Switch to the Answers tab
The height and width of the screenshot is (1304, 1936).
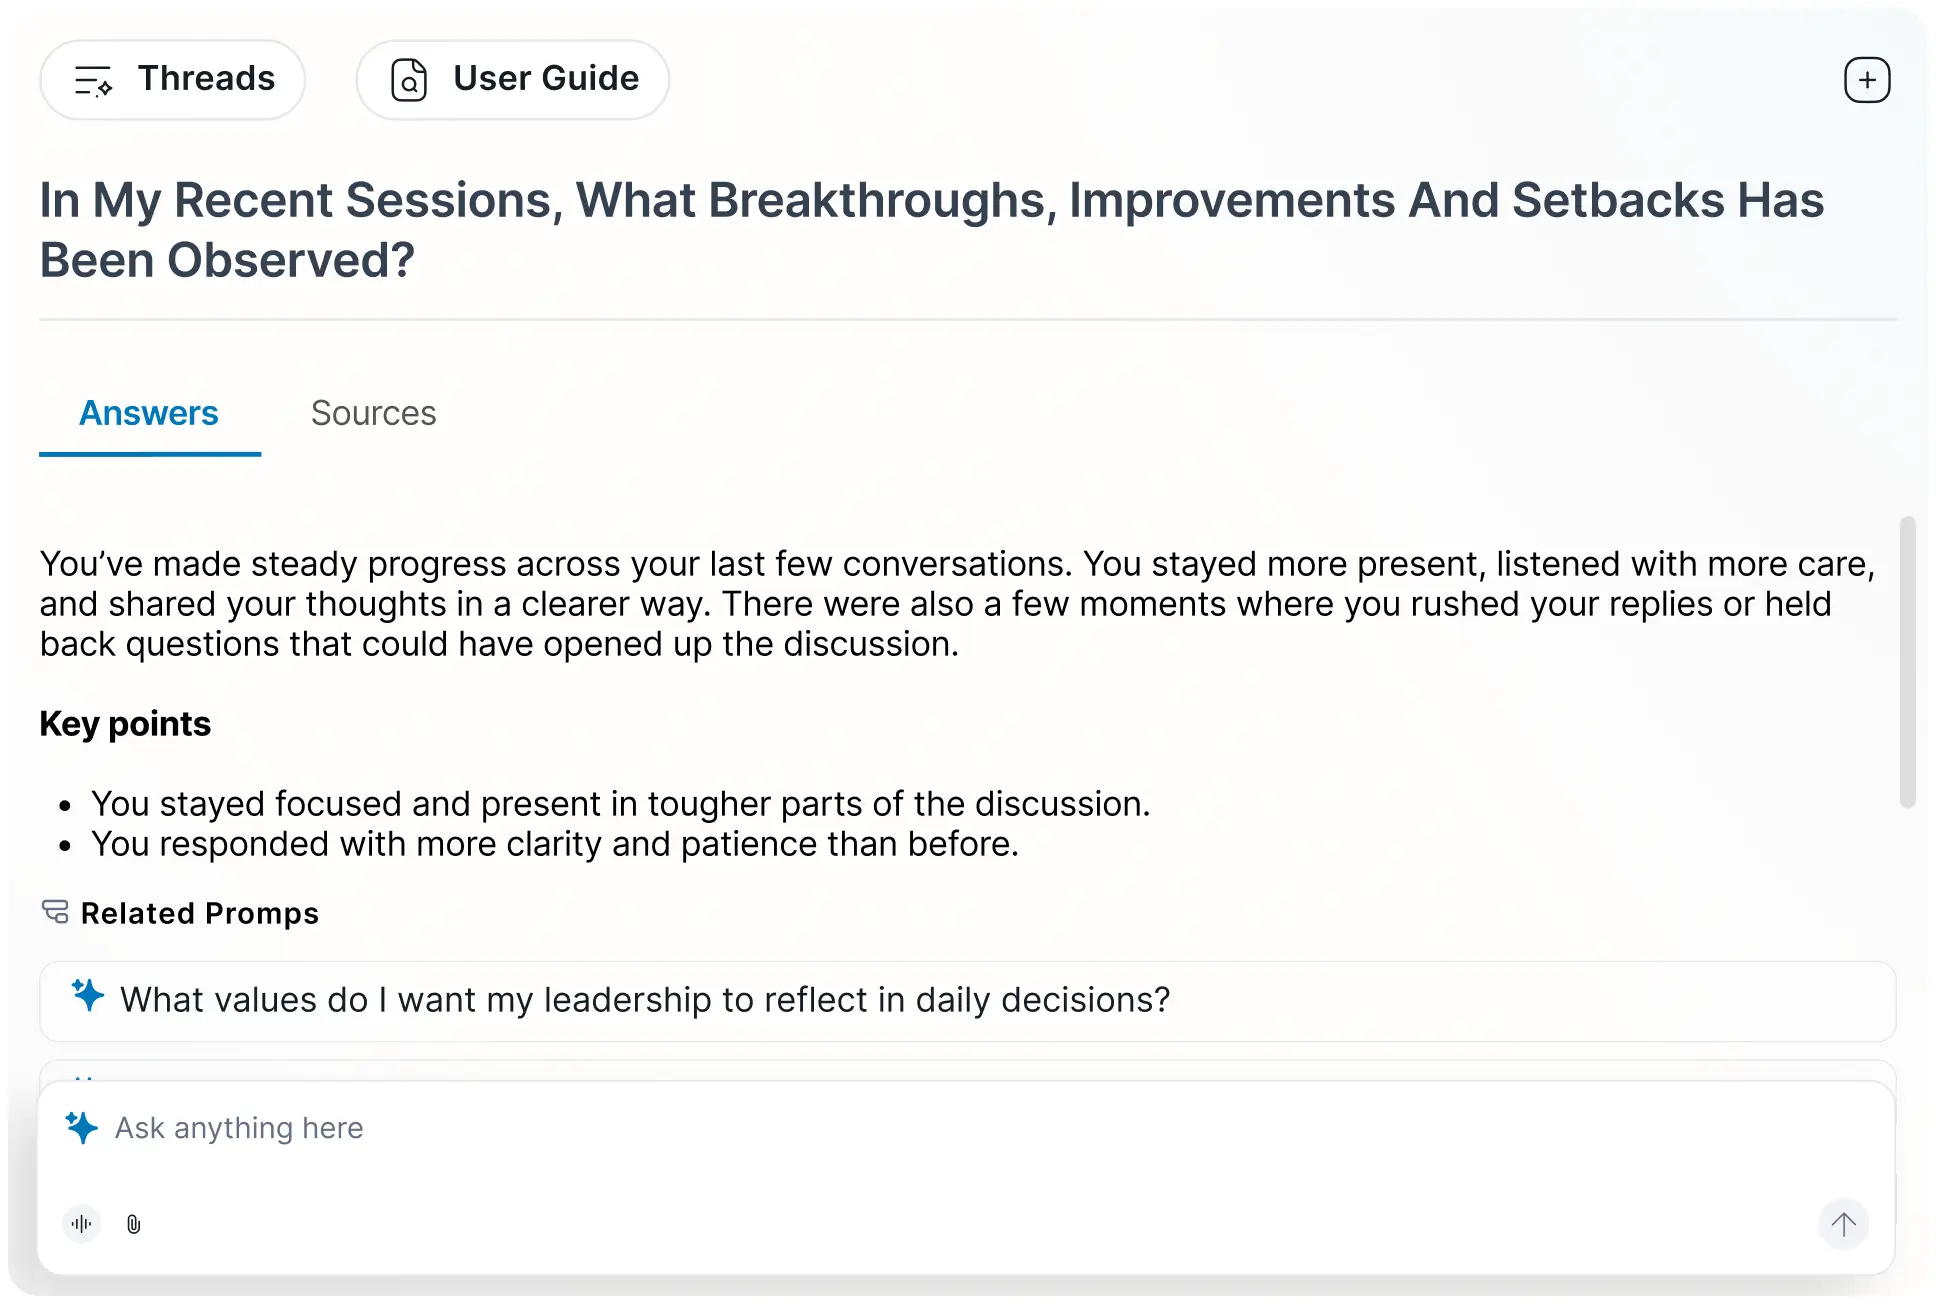(149, 413)
